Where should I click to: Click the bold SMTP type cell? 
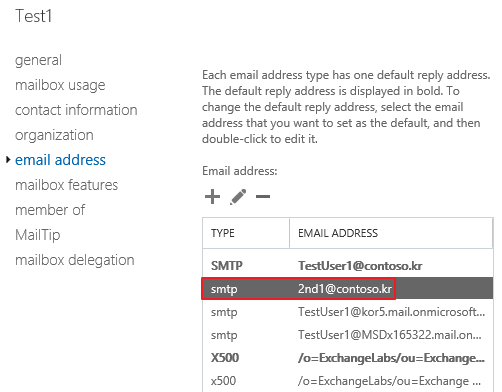coord(227,266)
